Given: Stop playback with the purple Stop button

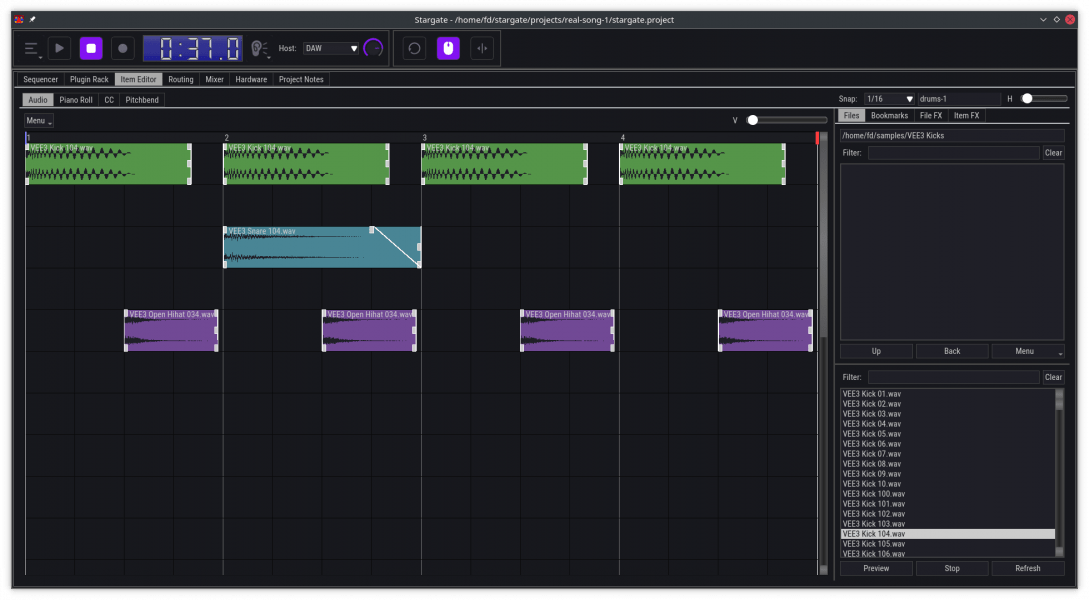Looking at the screenshot, I should (x=91, y=48).
